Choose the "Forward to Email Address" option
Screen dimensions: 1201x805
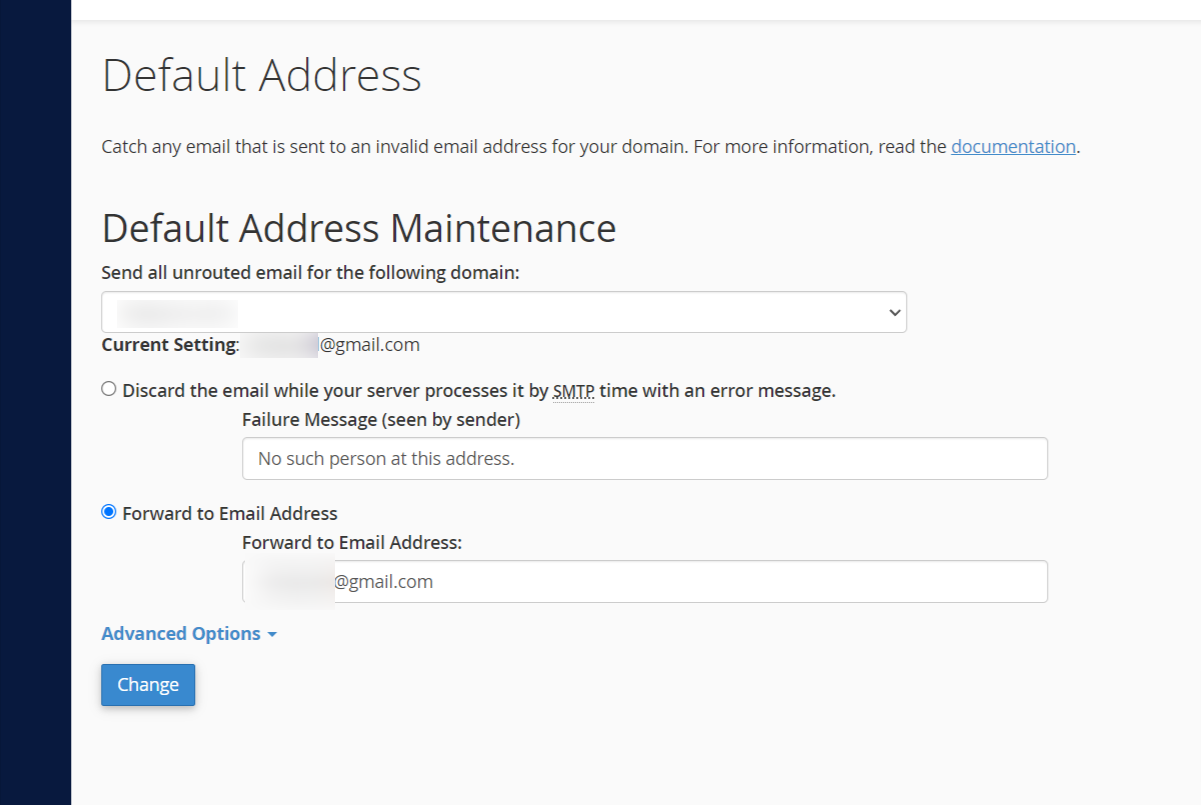(108, 511)
